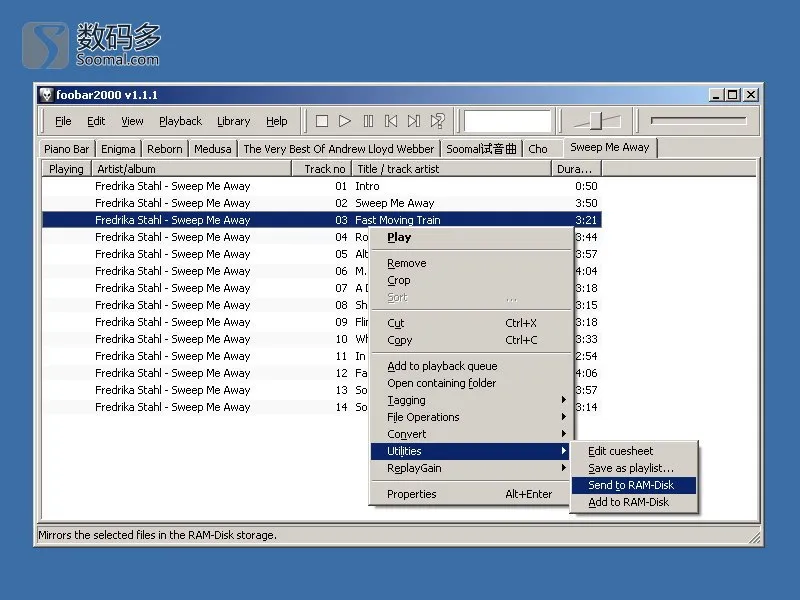This screenshot has height=600, width=800.
Task: Select Send to RAM-Disk
Action: [634, 485]
